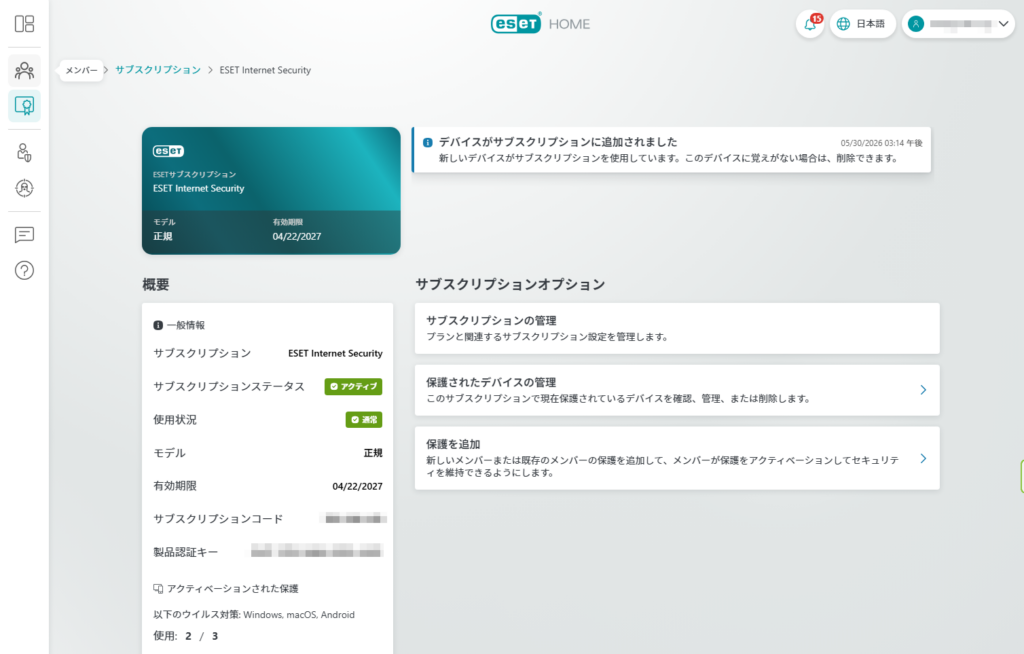Click the アクティブ status badge
Viewport: 1024px width, 654px height.
pos(353,386)
